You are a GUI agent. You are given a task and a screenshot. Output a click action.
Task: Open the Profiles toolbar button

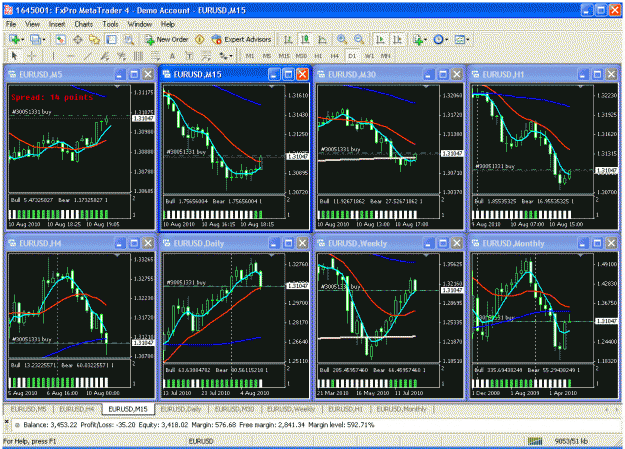37,39
